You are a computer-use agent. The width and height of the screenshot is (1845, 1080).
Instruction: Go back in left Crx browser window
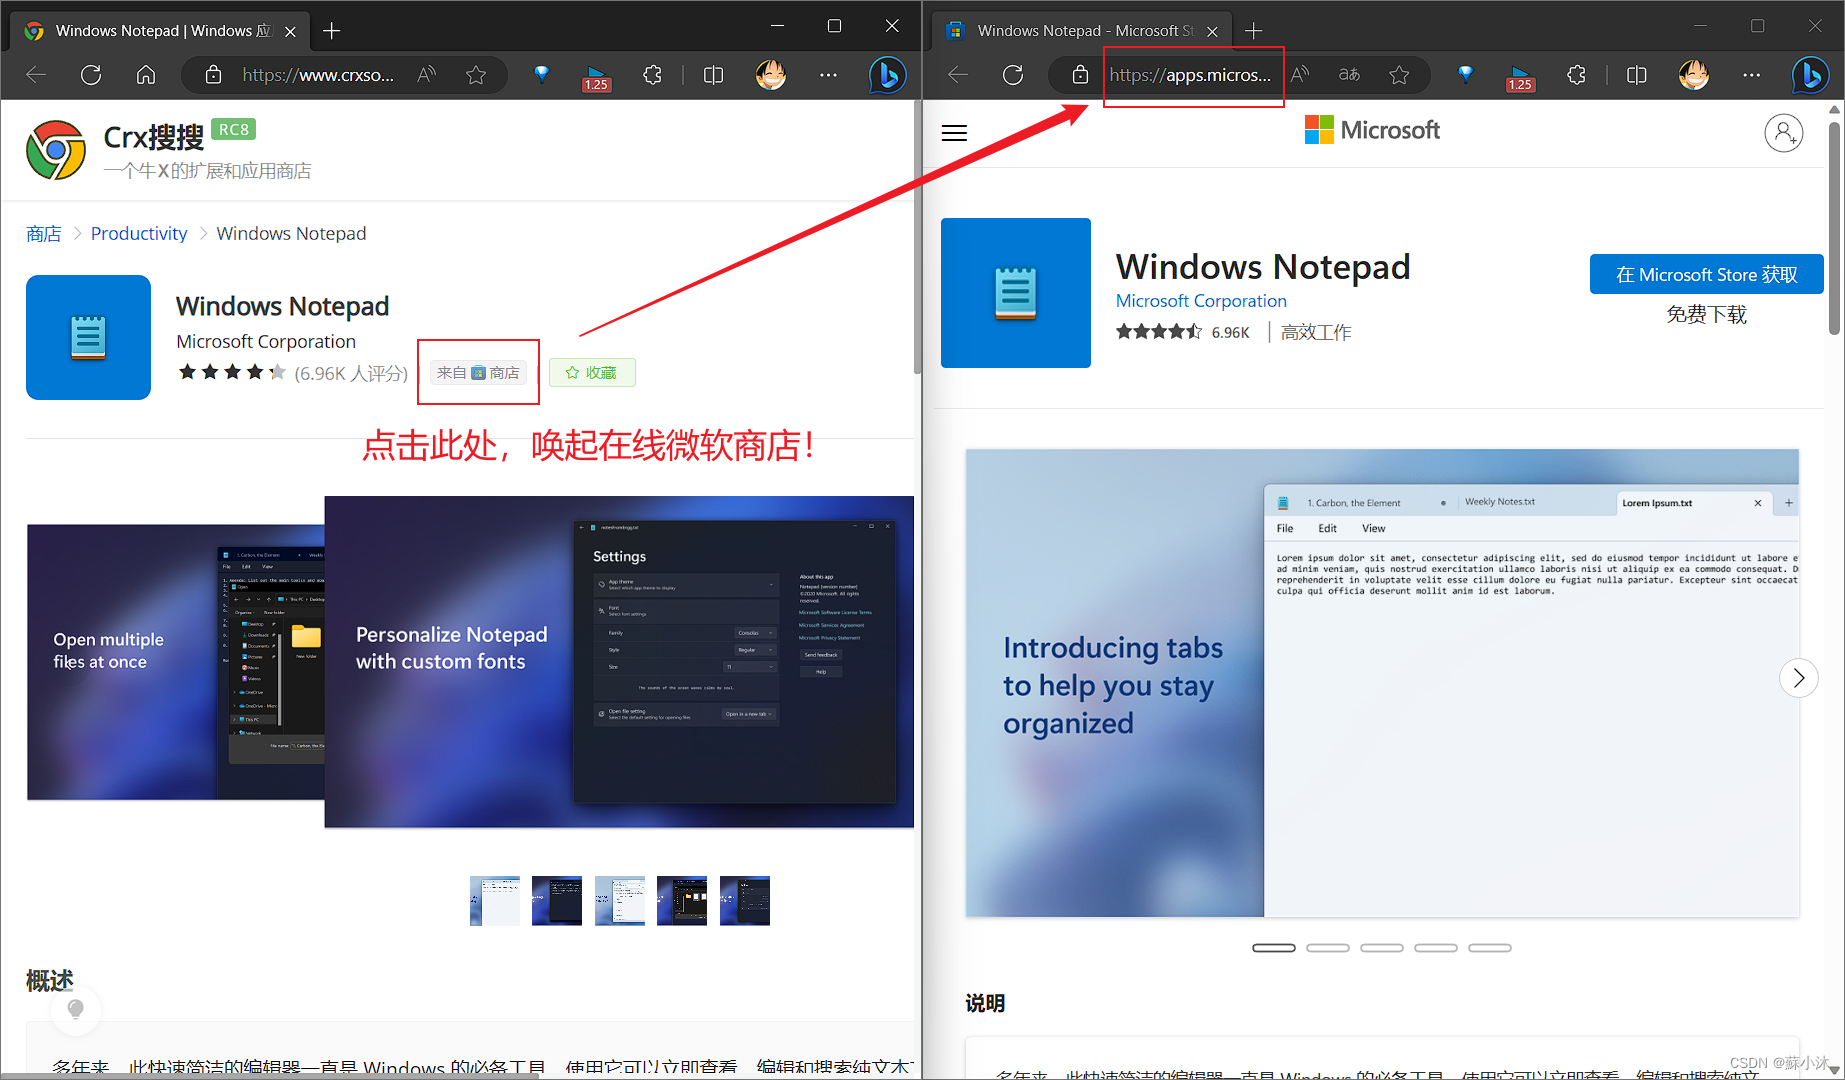click(x=36, y=75)
